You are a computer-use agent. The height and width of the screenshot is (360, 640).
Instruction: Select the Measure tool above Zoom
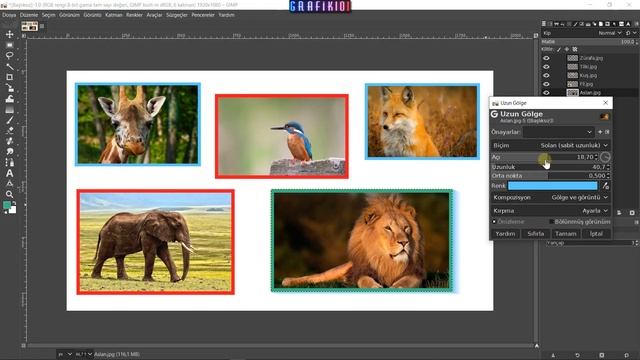[x=9, y=184]
